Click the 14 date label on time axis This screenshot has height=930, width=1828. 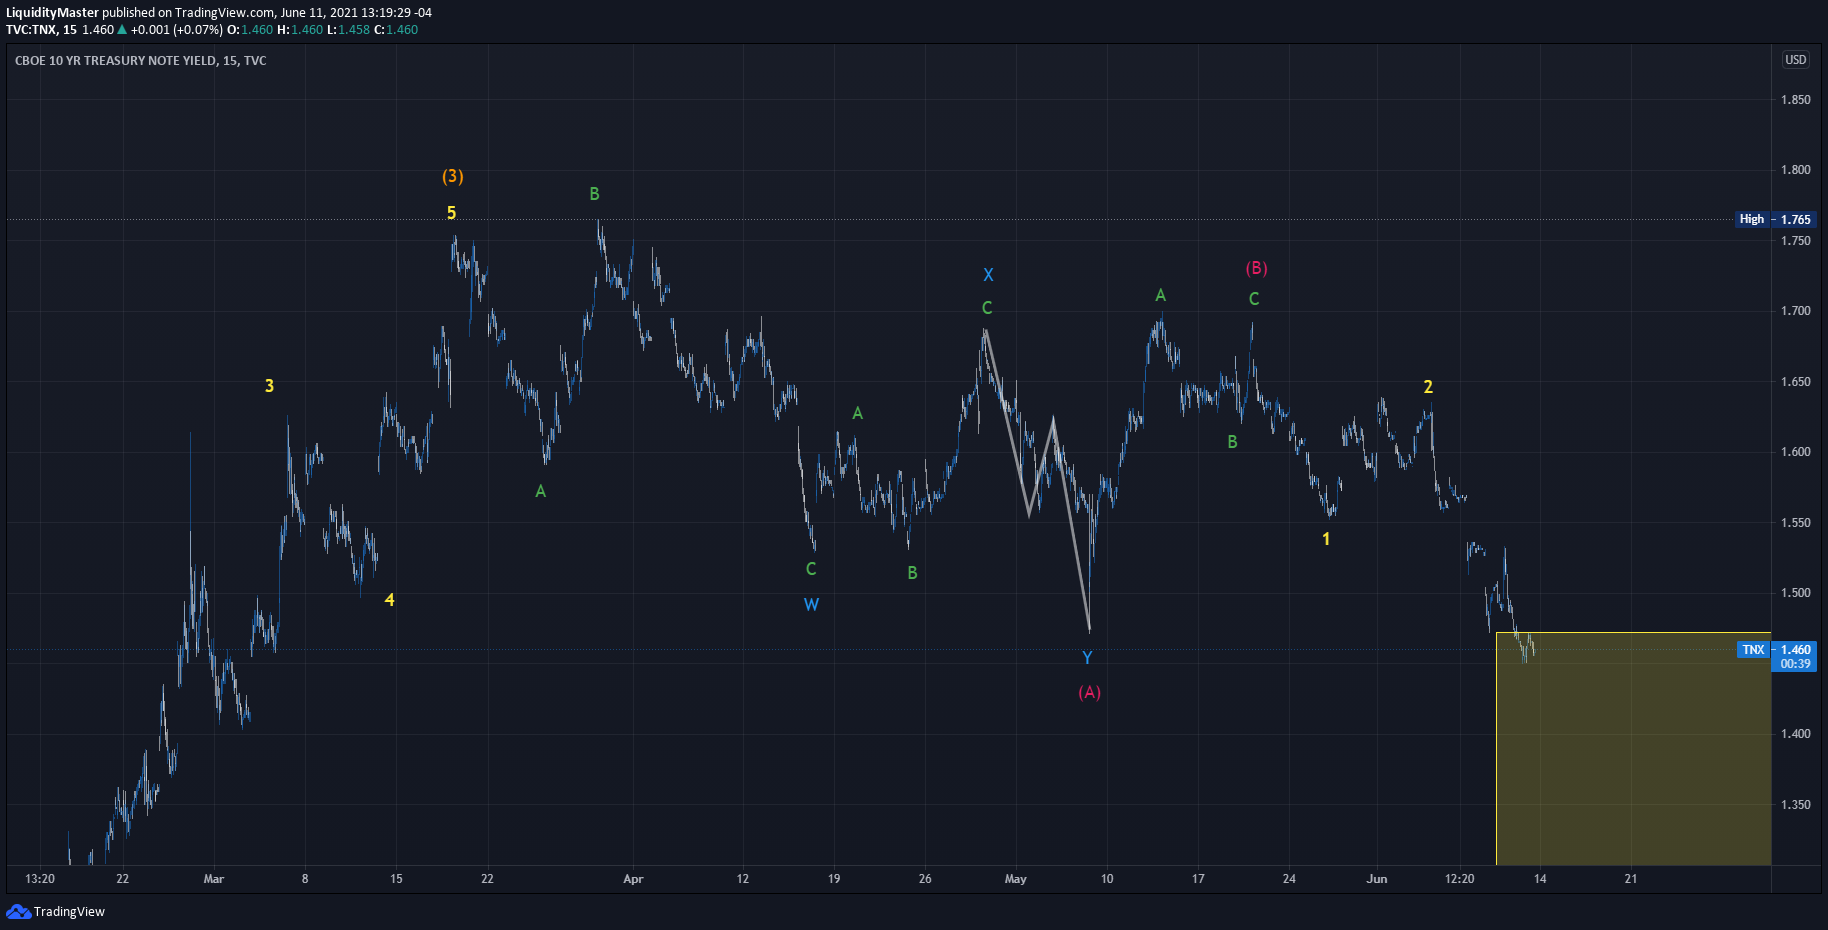click(x=1540, y=879)
